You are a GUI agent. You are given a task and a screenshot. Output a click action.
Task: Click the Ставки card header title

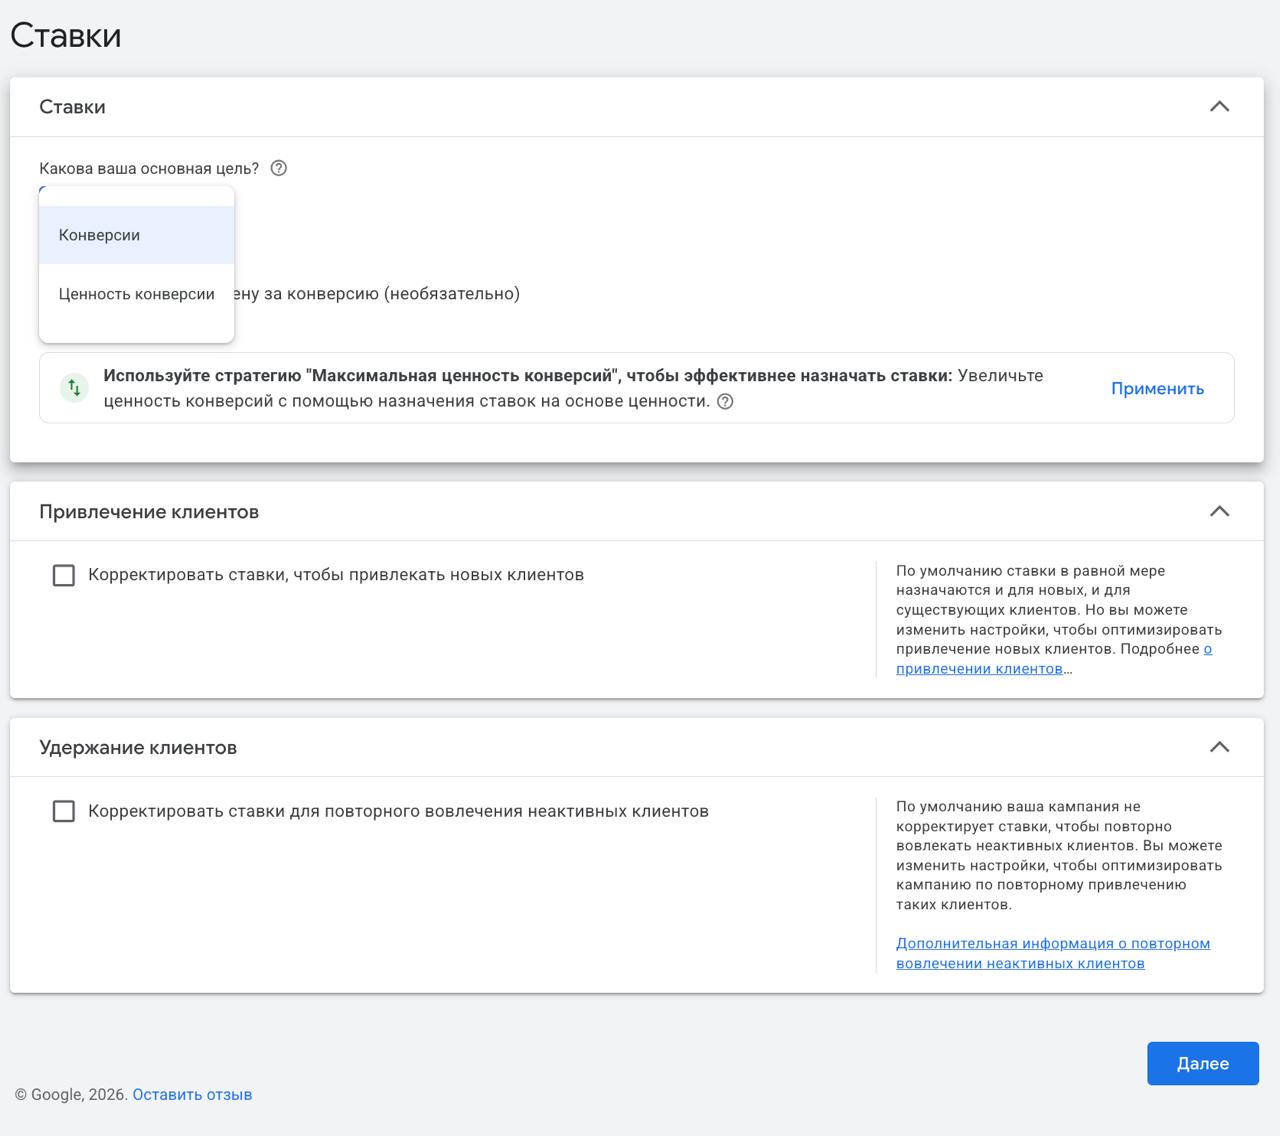tap(72, 107)
